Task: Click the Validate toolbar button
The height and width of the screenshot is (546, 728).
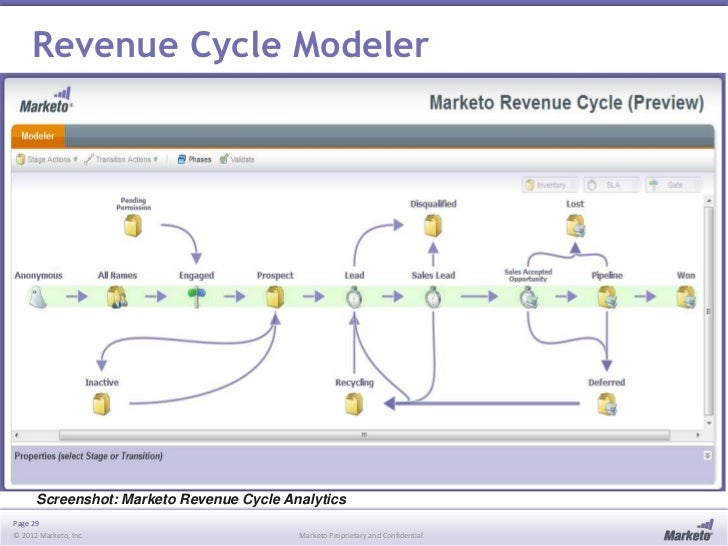Action: (237, 159)
